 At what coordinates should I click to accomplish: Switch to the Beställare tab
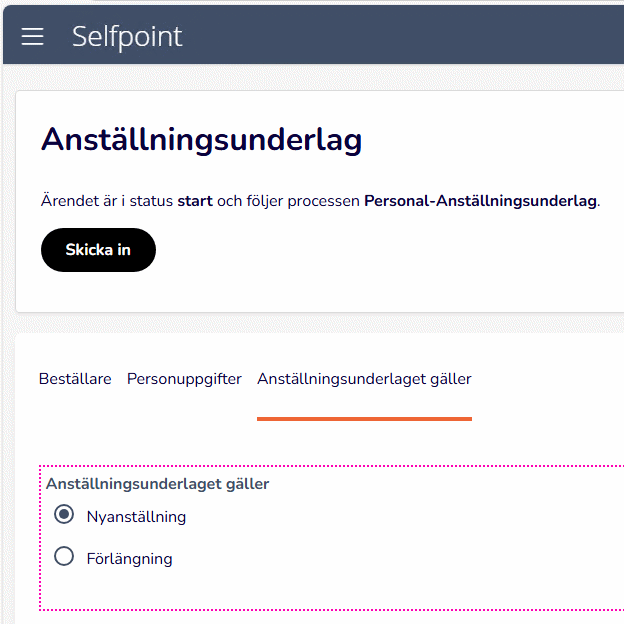point(75,379)
